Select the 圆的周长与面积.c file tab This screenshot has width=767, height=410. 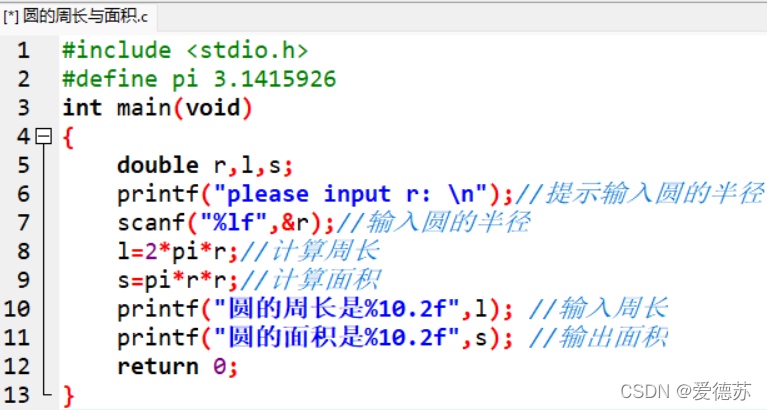click(76, 17)
